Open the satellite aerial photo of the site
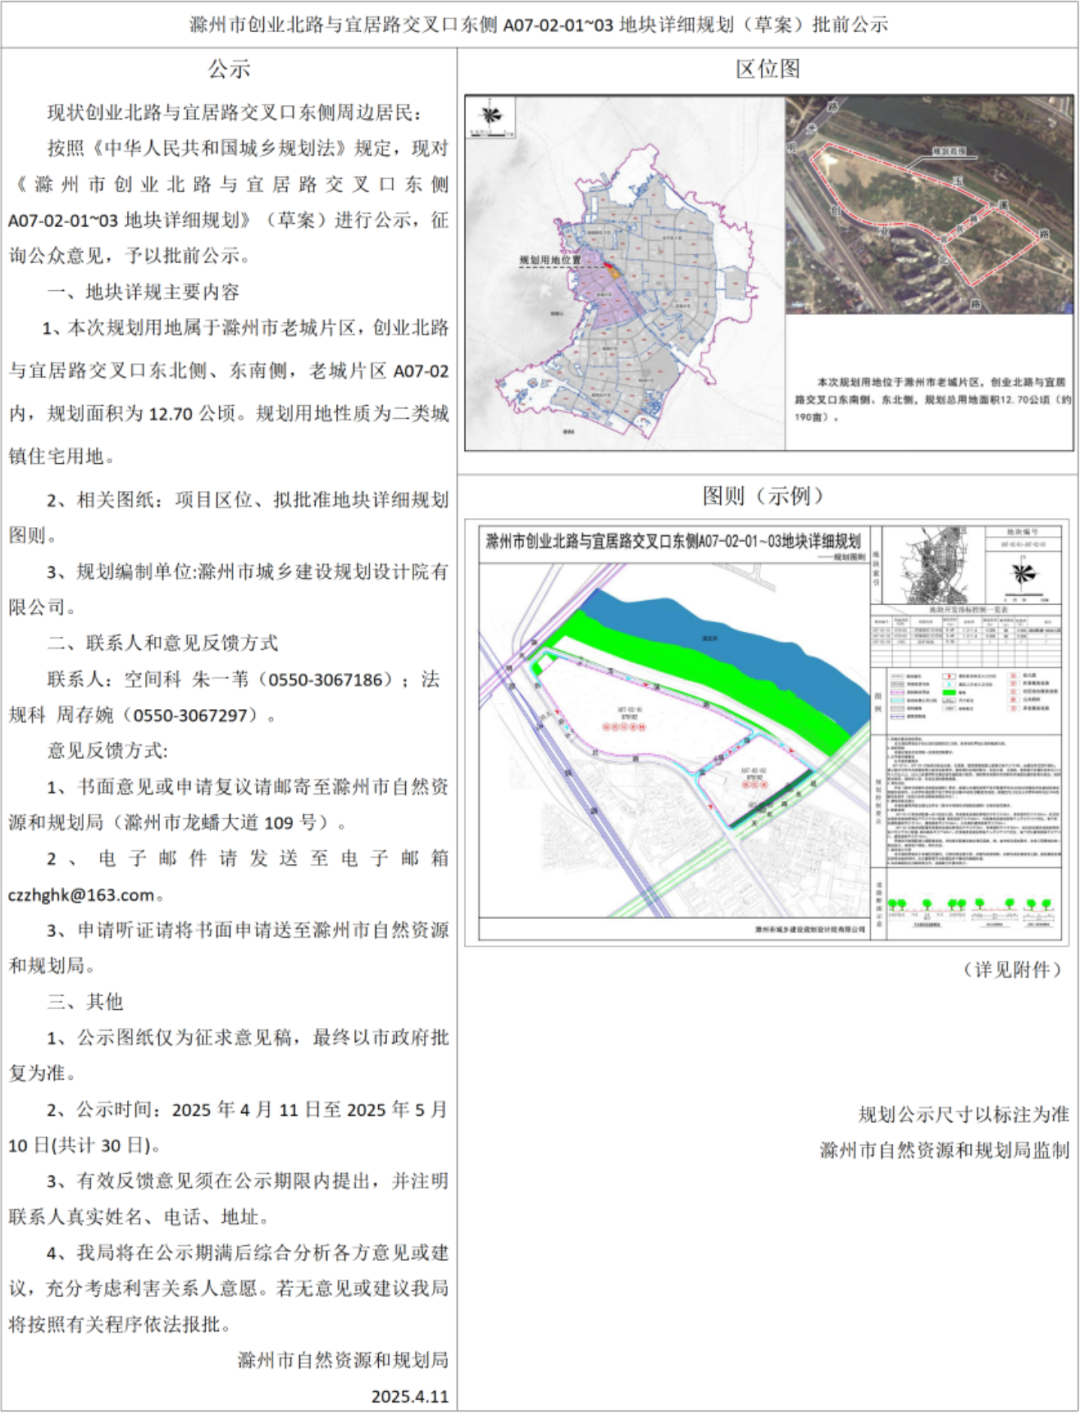 (929, 205)
